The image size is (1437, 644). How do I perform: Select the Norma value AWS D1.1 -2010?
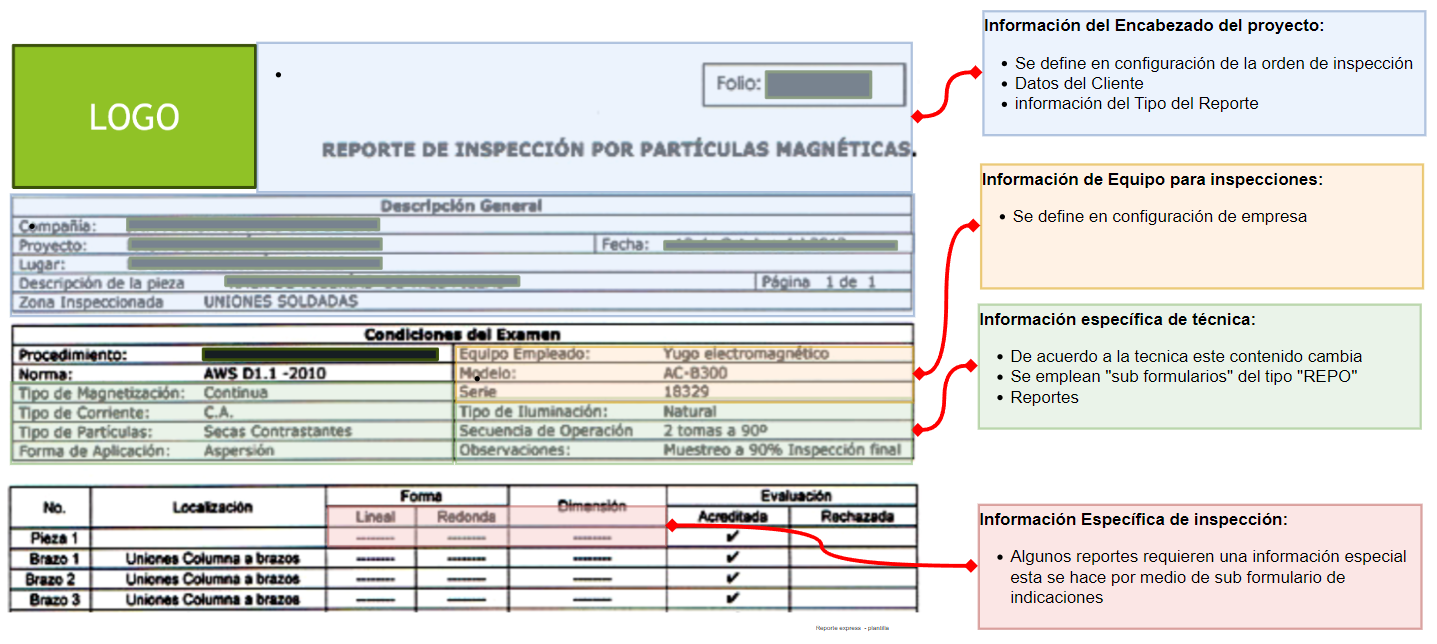[x=264, y=374]
